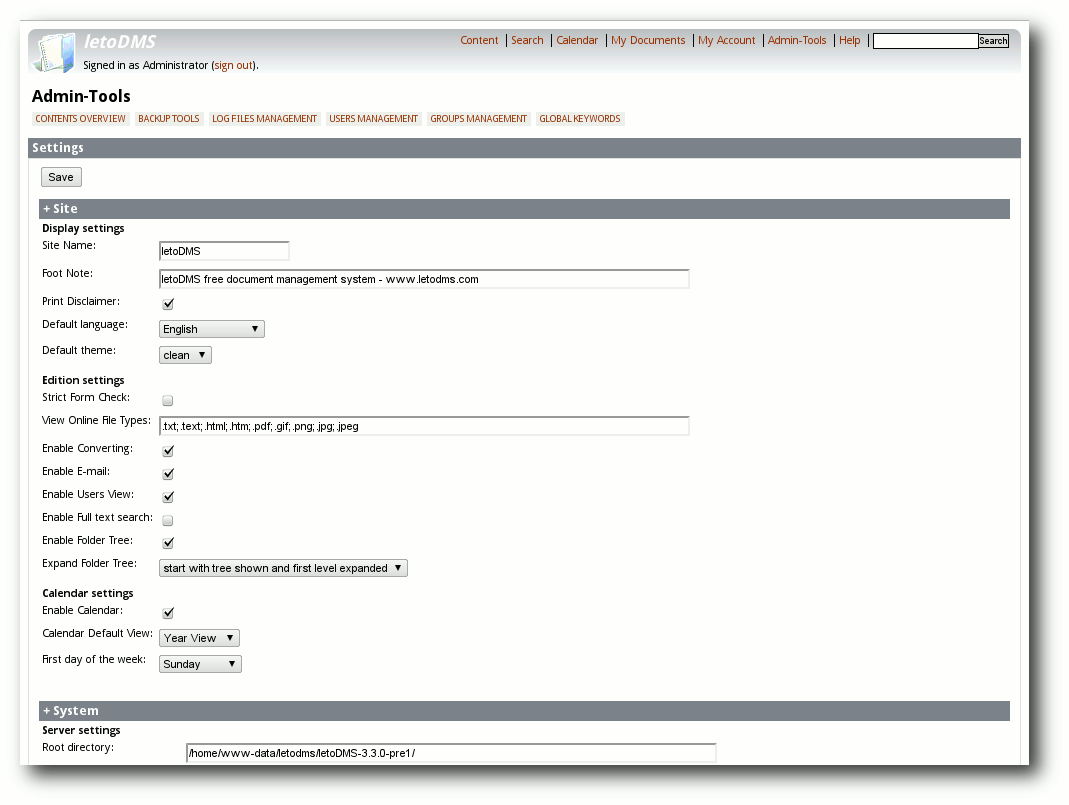Switch to Log Files Management tab
1069x805 pixels.
pos(265,119)
